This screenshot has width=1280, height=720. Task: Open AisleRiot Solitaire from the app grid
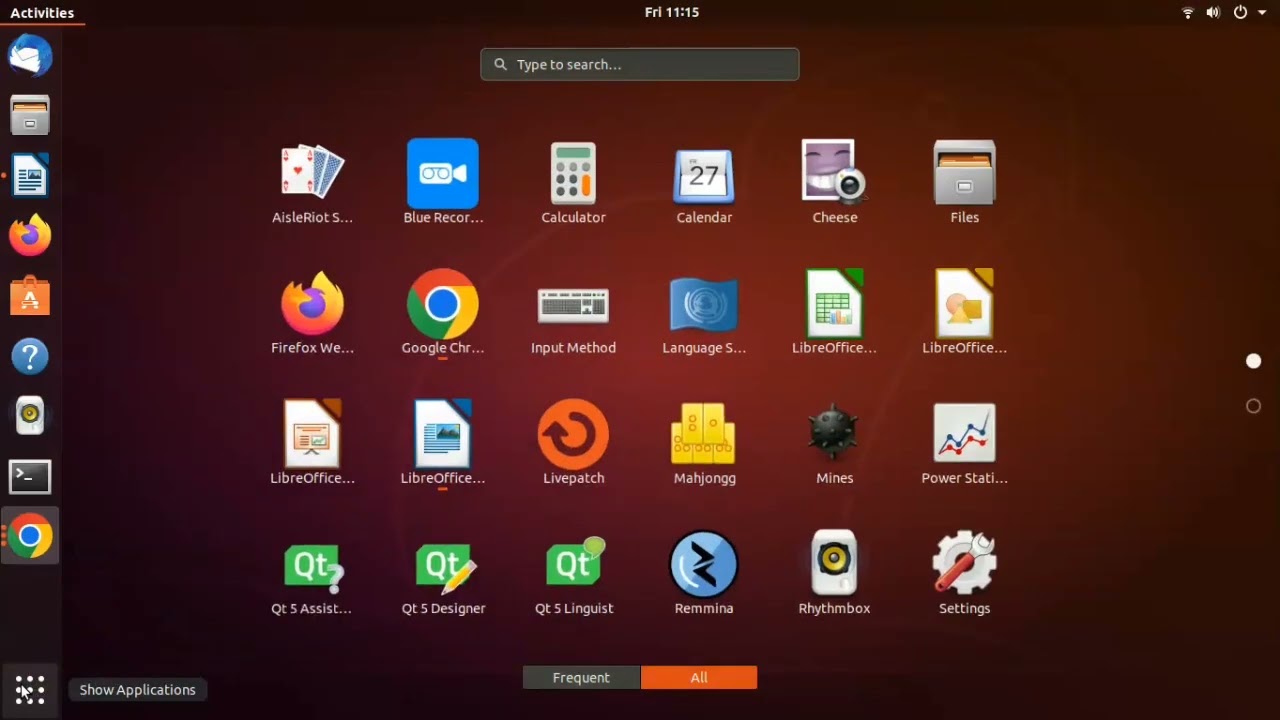[312, 182]
